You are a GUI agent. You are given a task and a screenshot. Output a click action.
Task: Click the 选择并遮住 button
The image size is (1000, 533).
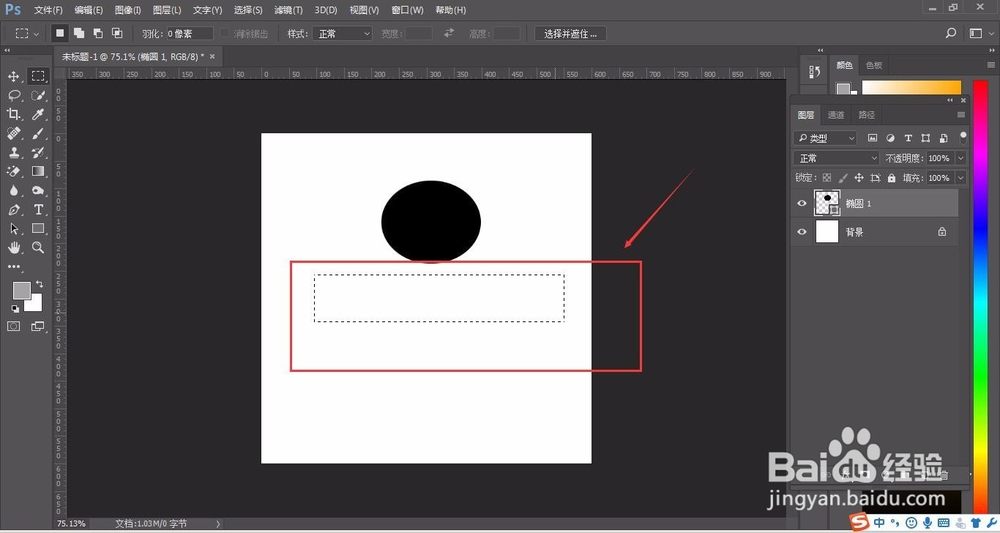pos(570,33)
